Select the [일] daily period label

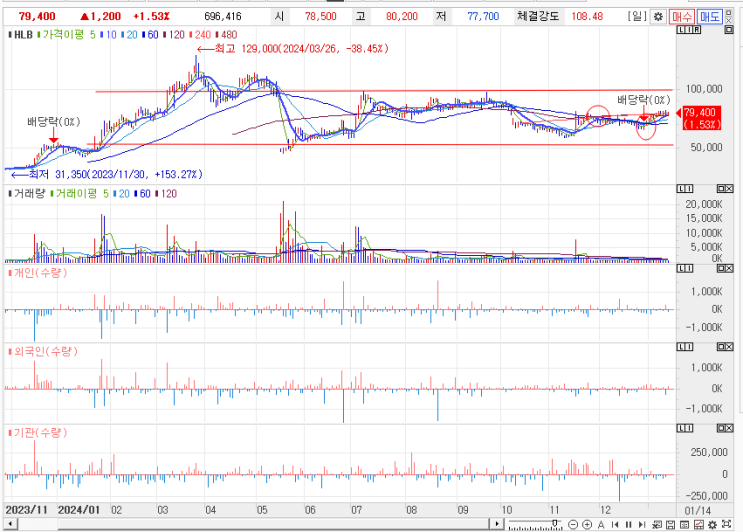(x=637, y=17)
